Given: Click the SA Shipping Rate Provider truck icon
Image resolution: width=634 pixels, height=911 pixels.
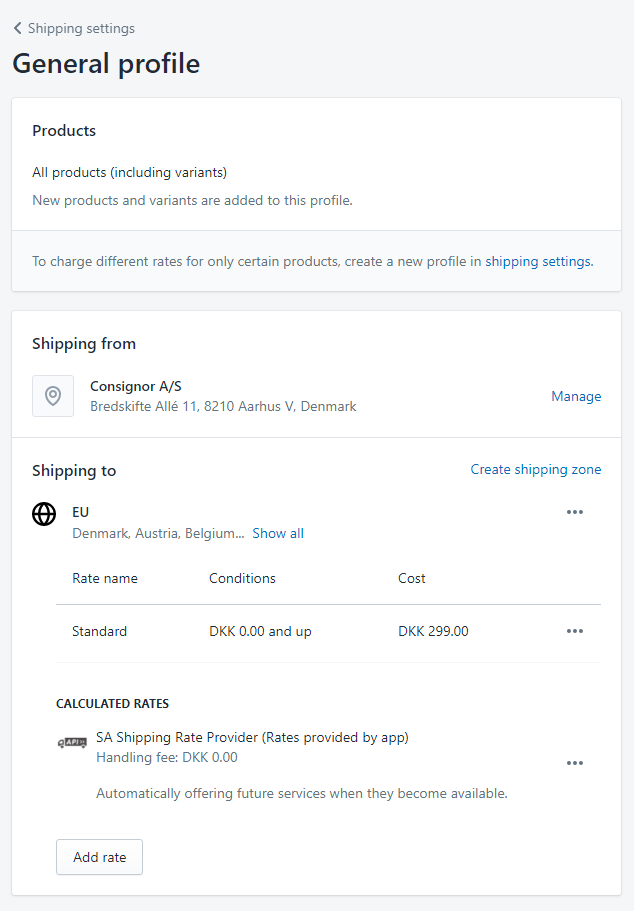Looking at the screenshot, I should pyautogui.click(x=72, y=742).
